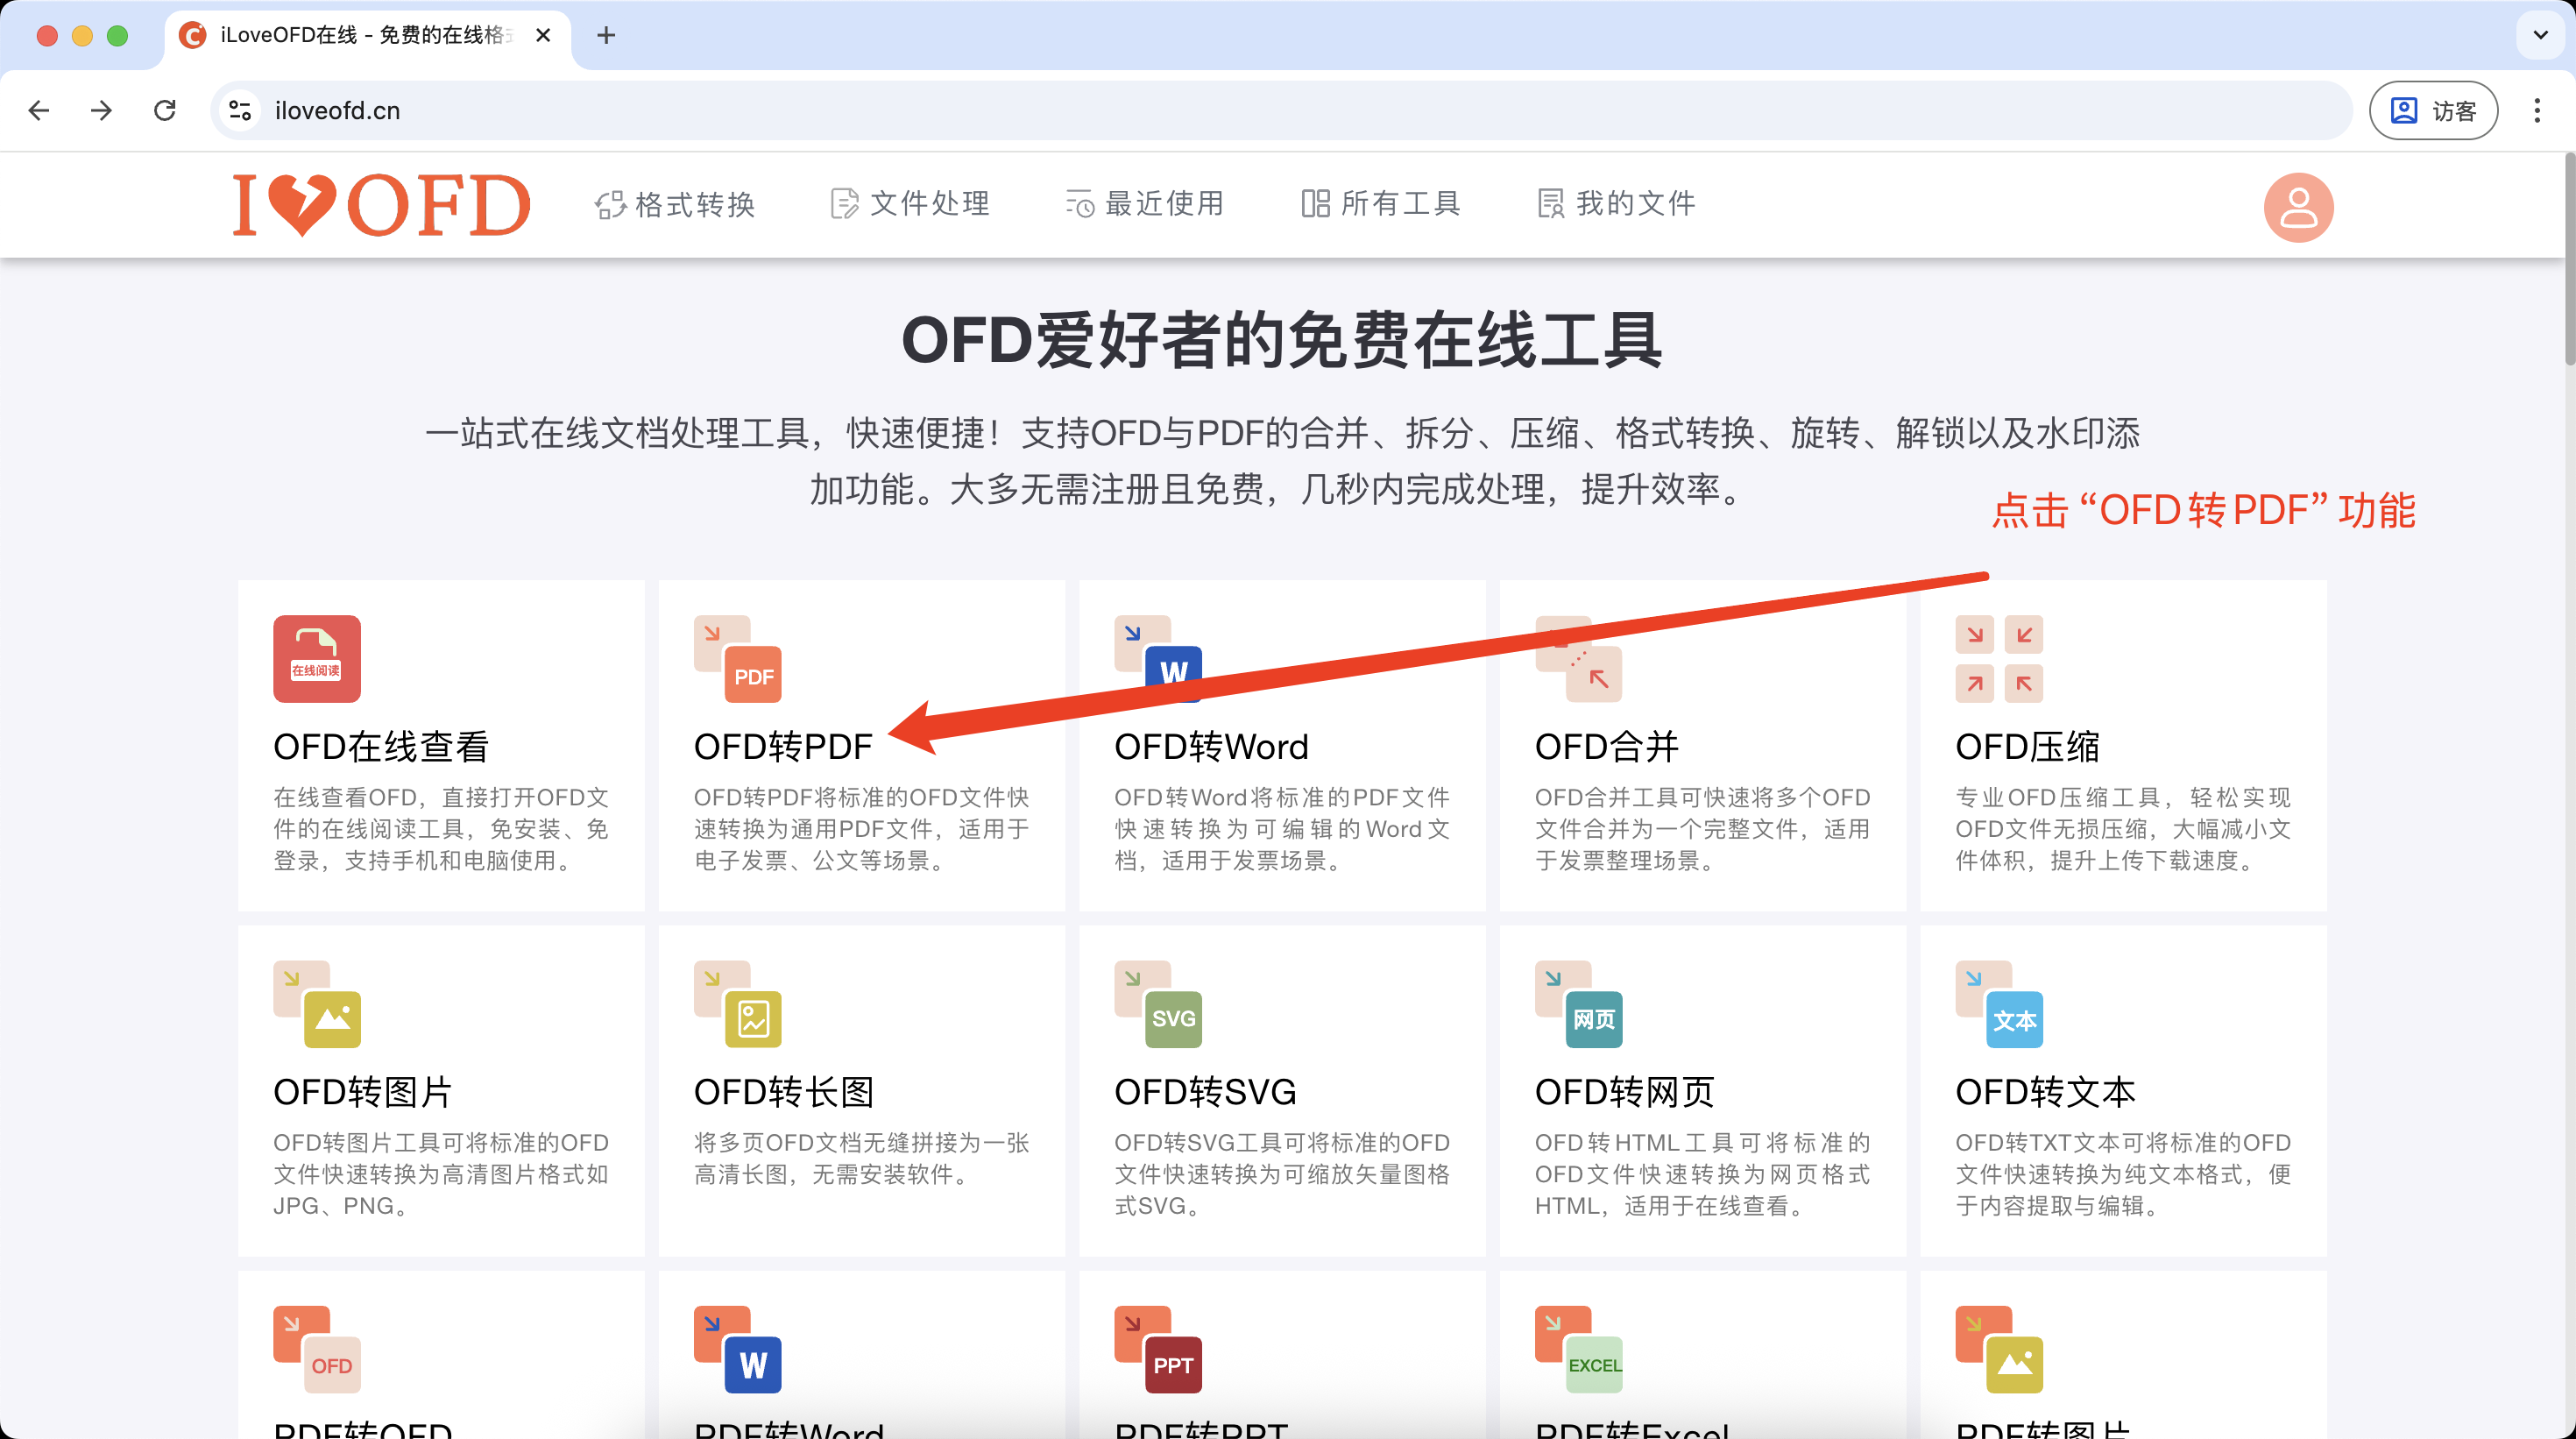2576x1439 pixels.
Task: Open the OFD在线查看 tool card
Action: (440, 745)
